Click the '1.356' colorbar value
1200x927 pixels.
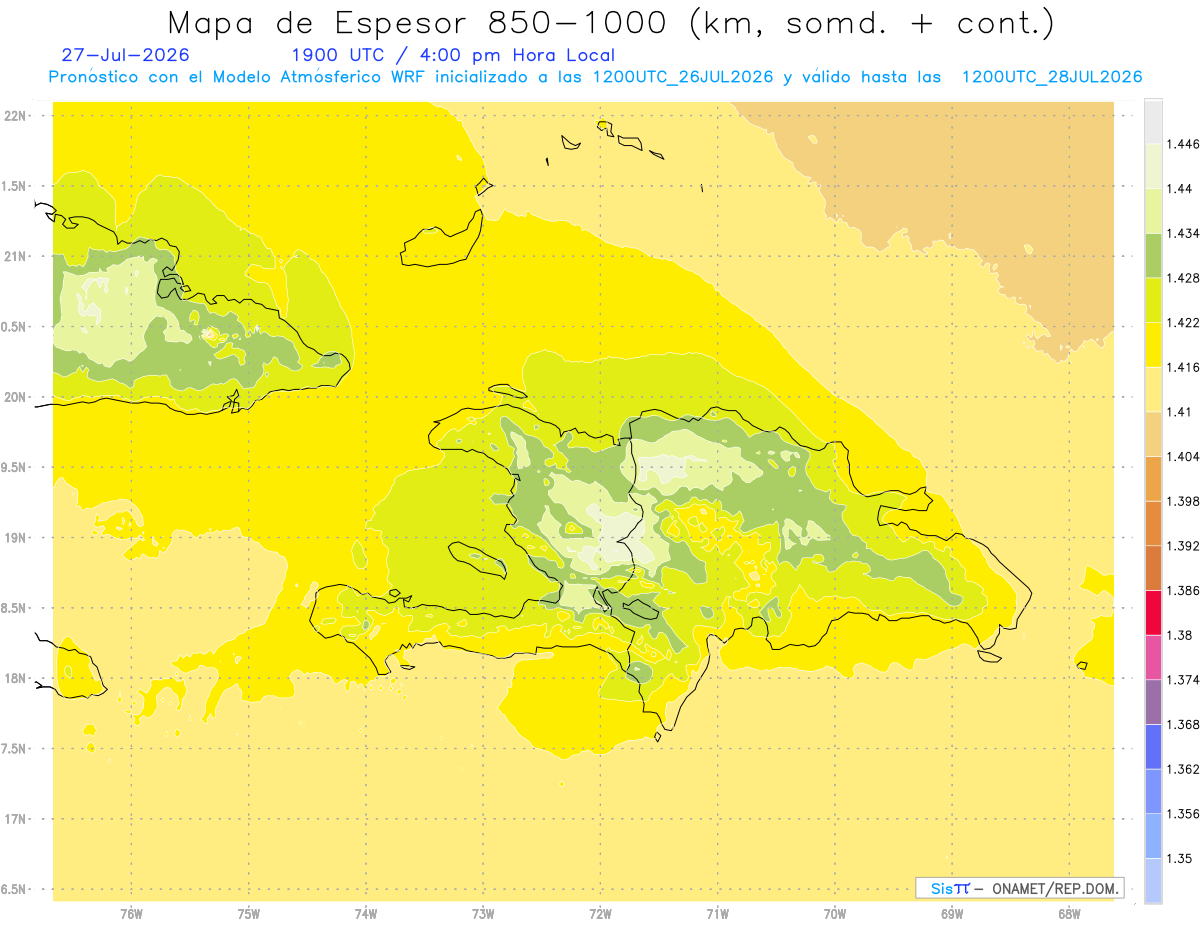pyautogui.click(x=1182, y=814)
